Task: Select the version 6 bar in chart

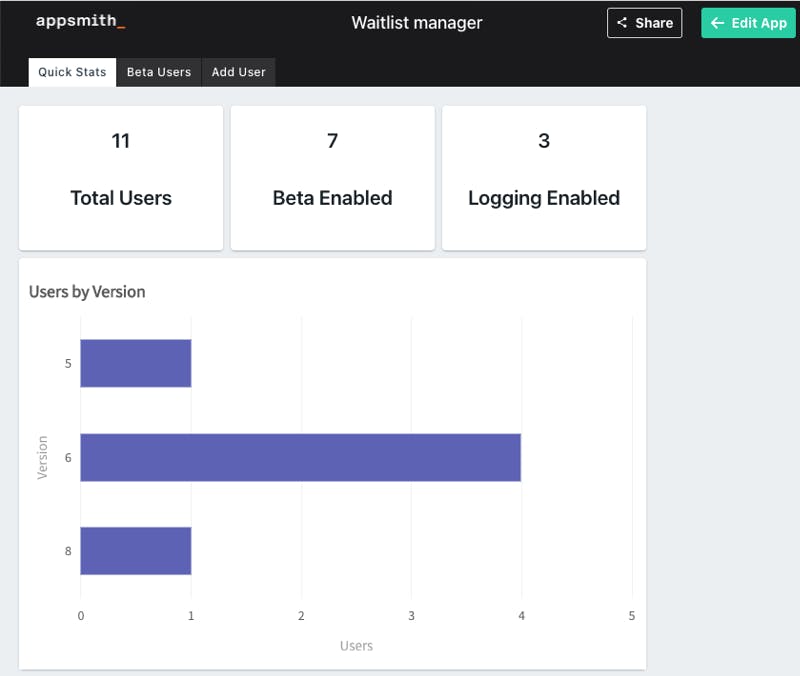Action: [x=300, y=457]
